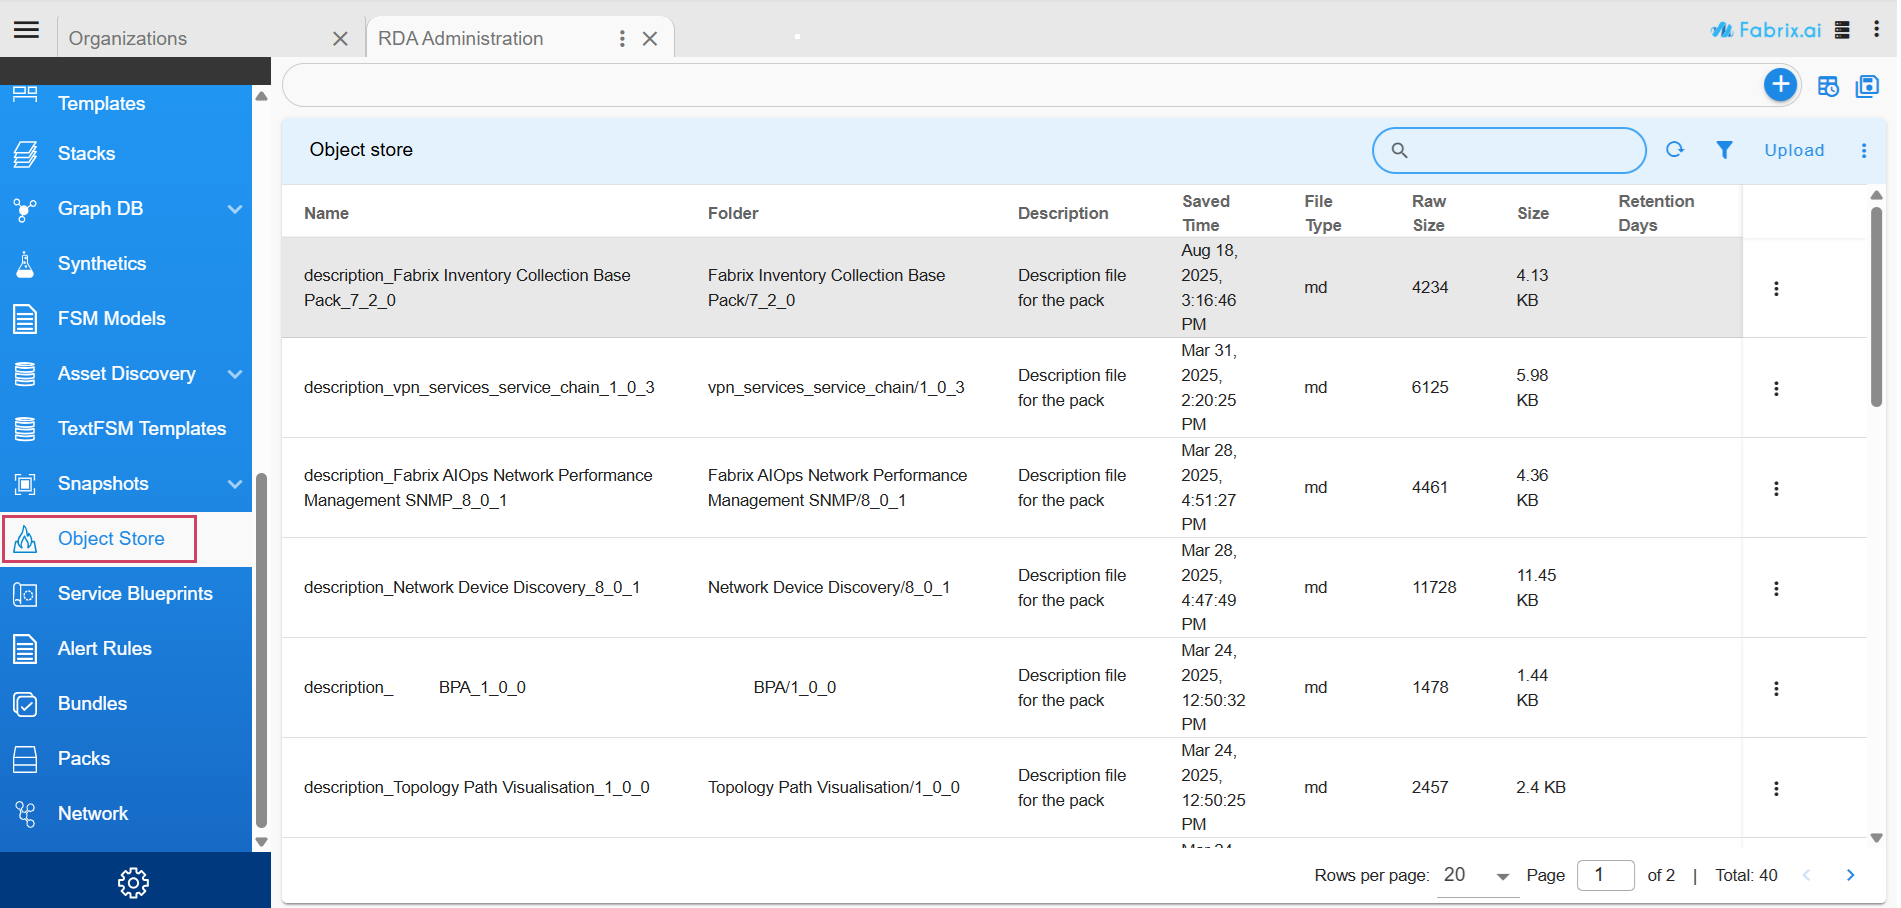Open row actions for description_vpn_services_service_chain_1_0_3

click(x=1776, y=388)
